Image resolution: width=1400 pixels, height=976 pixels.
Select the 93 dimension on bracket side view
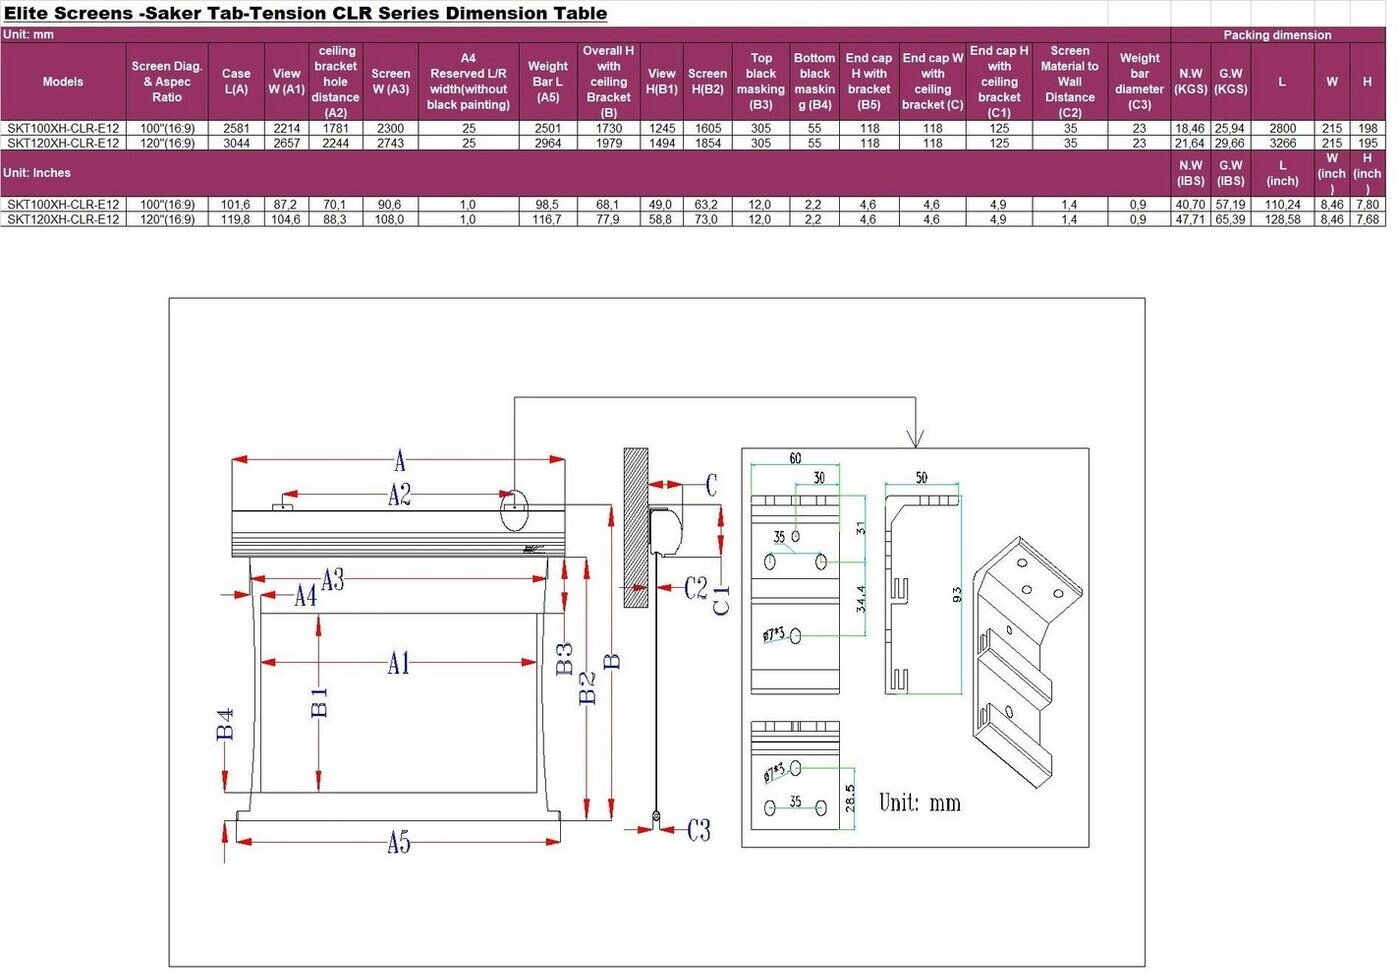tap(957, 594)
